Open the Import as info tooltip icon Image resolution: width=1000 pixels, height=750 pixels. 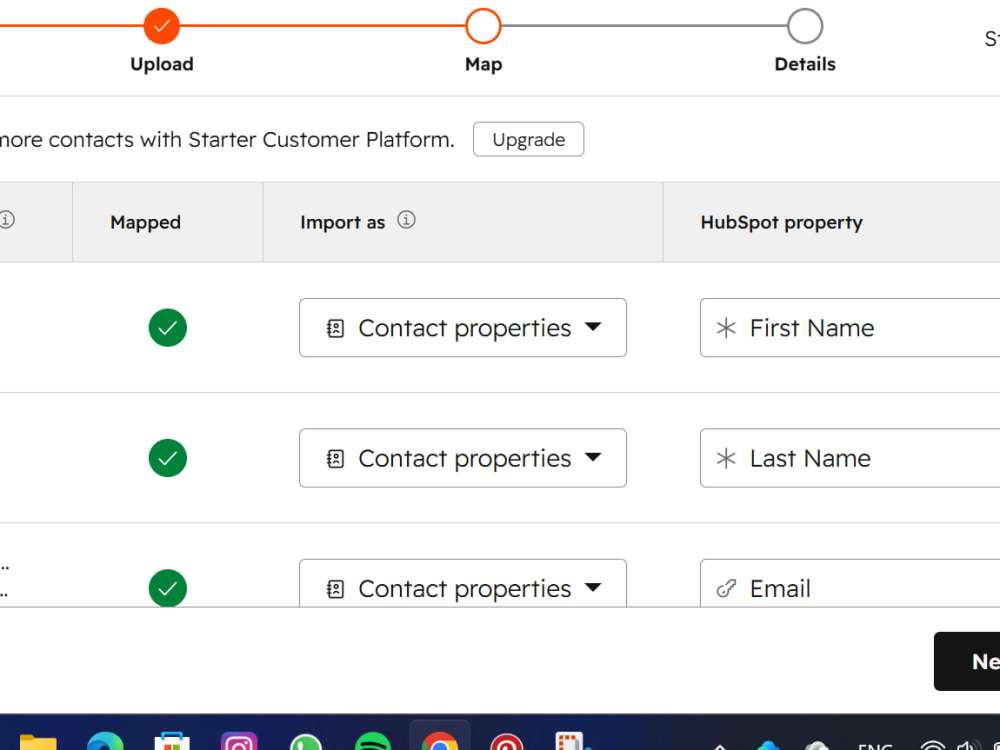pos(406,220)
